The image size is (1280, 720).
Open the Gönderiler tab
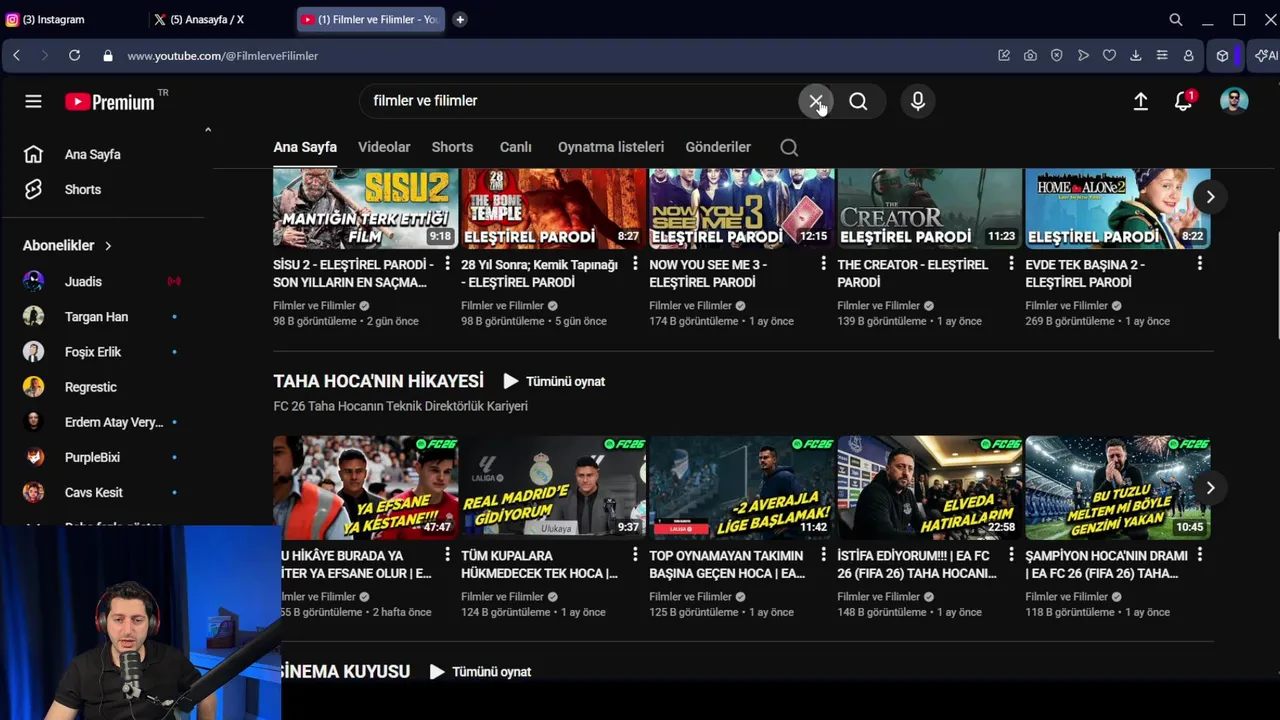tap(718, 147)
